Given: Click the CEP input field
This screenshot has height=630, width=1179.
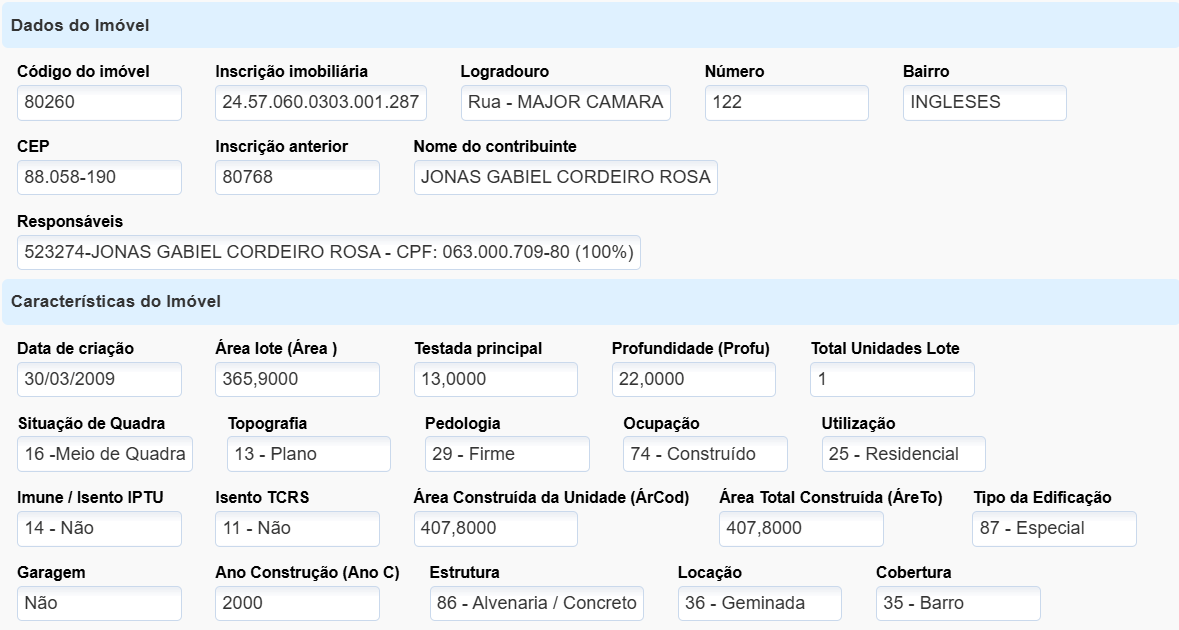Looking at the screenshot, I should pyautogui.click(x=99, y=177).
